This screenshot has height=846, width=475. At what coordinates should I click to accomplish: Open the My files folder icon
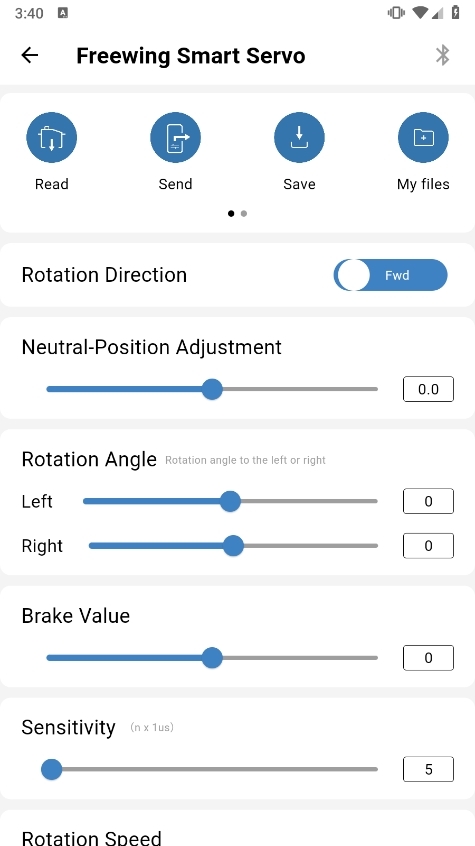coord(423,138)
